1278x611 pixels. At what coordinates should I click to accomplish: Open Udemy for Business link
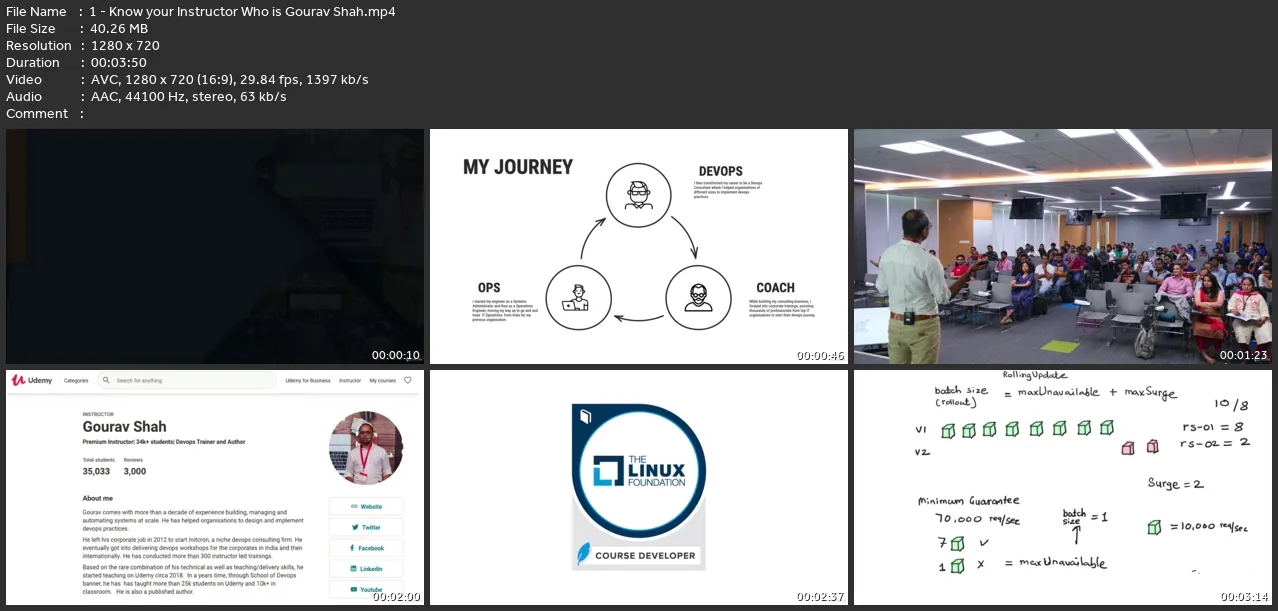308,381
